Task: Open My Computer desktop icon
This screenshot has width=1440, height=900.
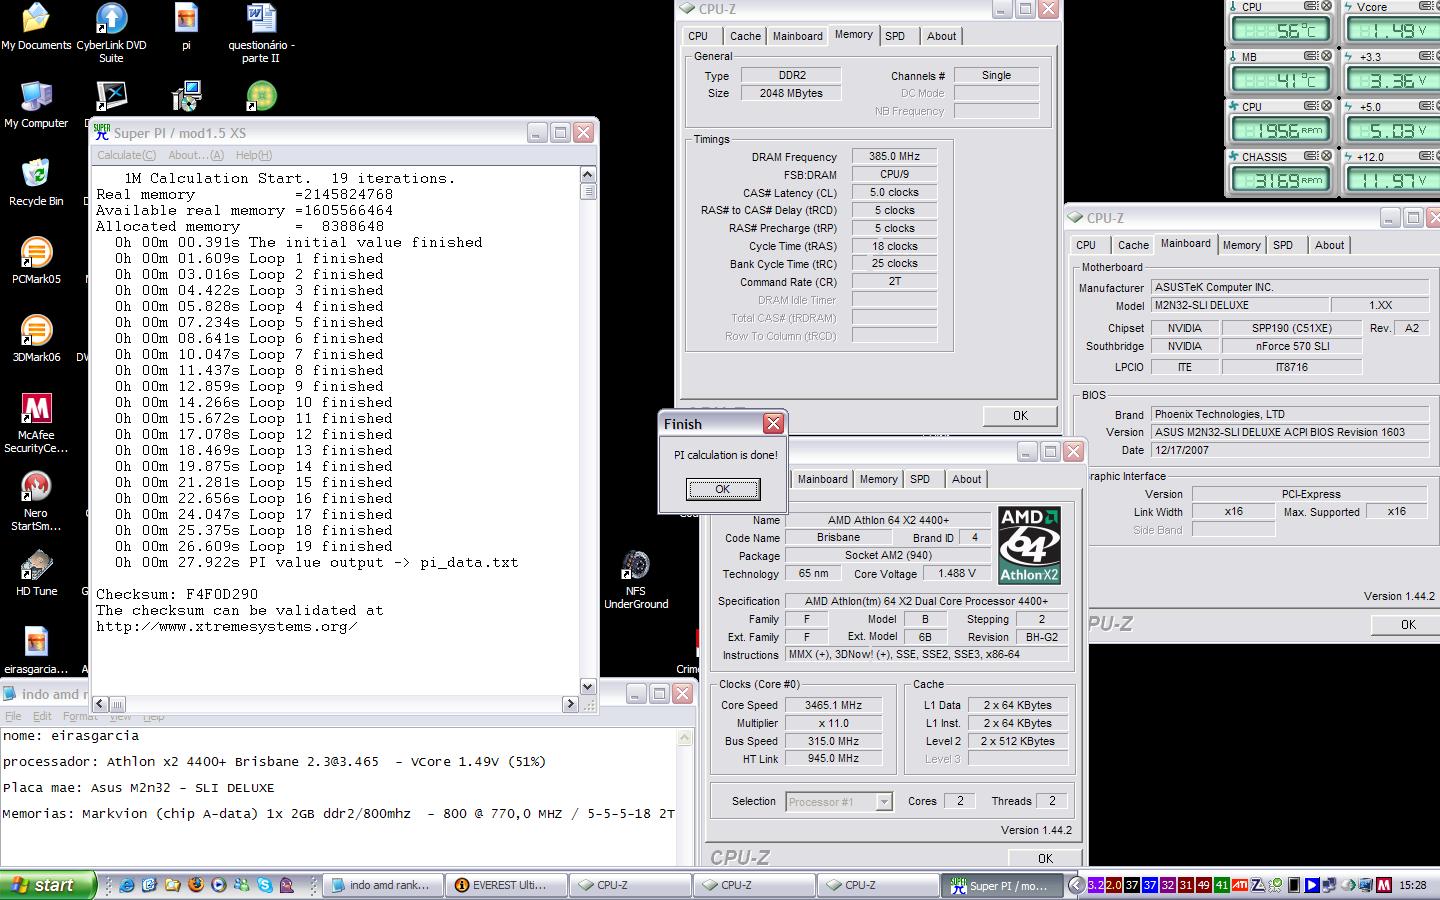Action: 36,105
